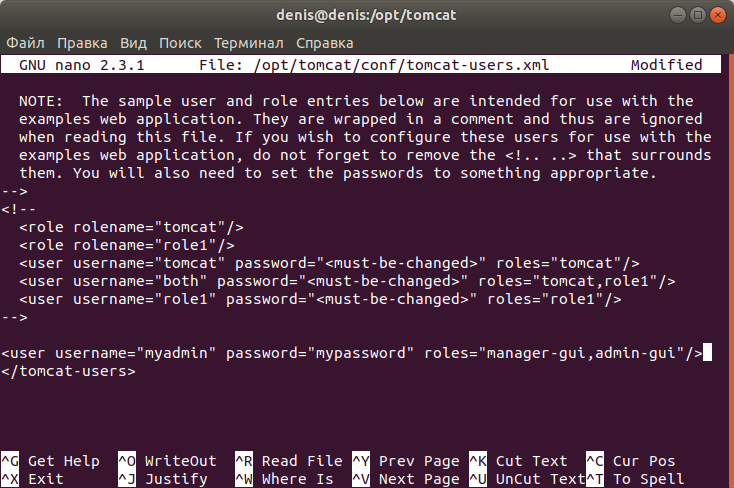Click the closing </tomcat-users> tag line

pos(68,371)
